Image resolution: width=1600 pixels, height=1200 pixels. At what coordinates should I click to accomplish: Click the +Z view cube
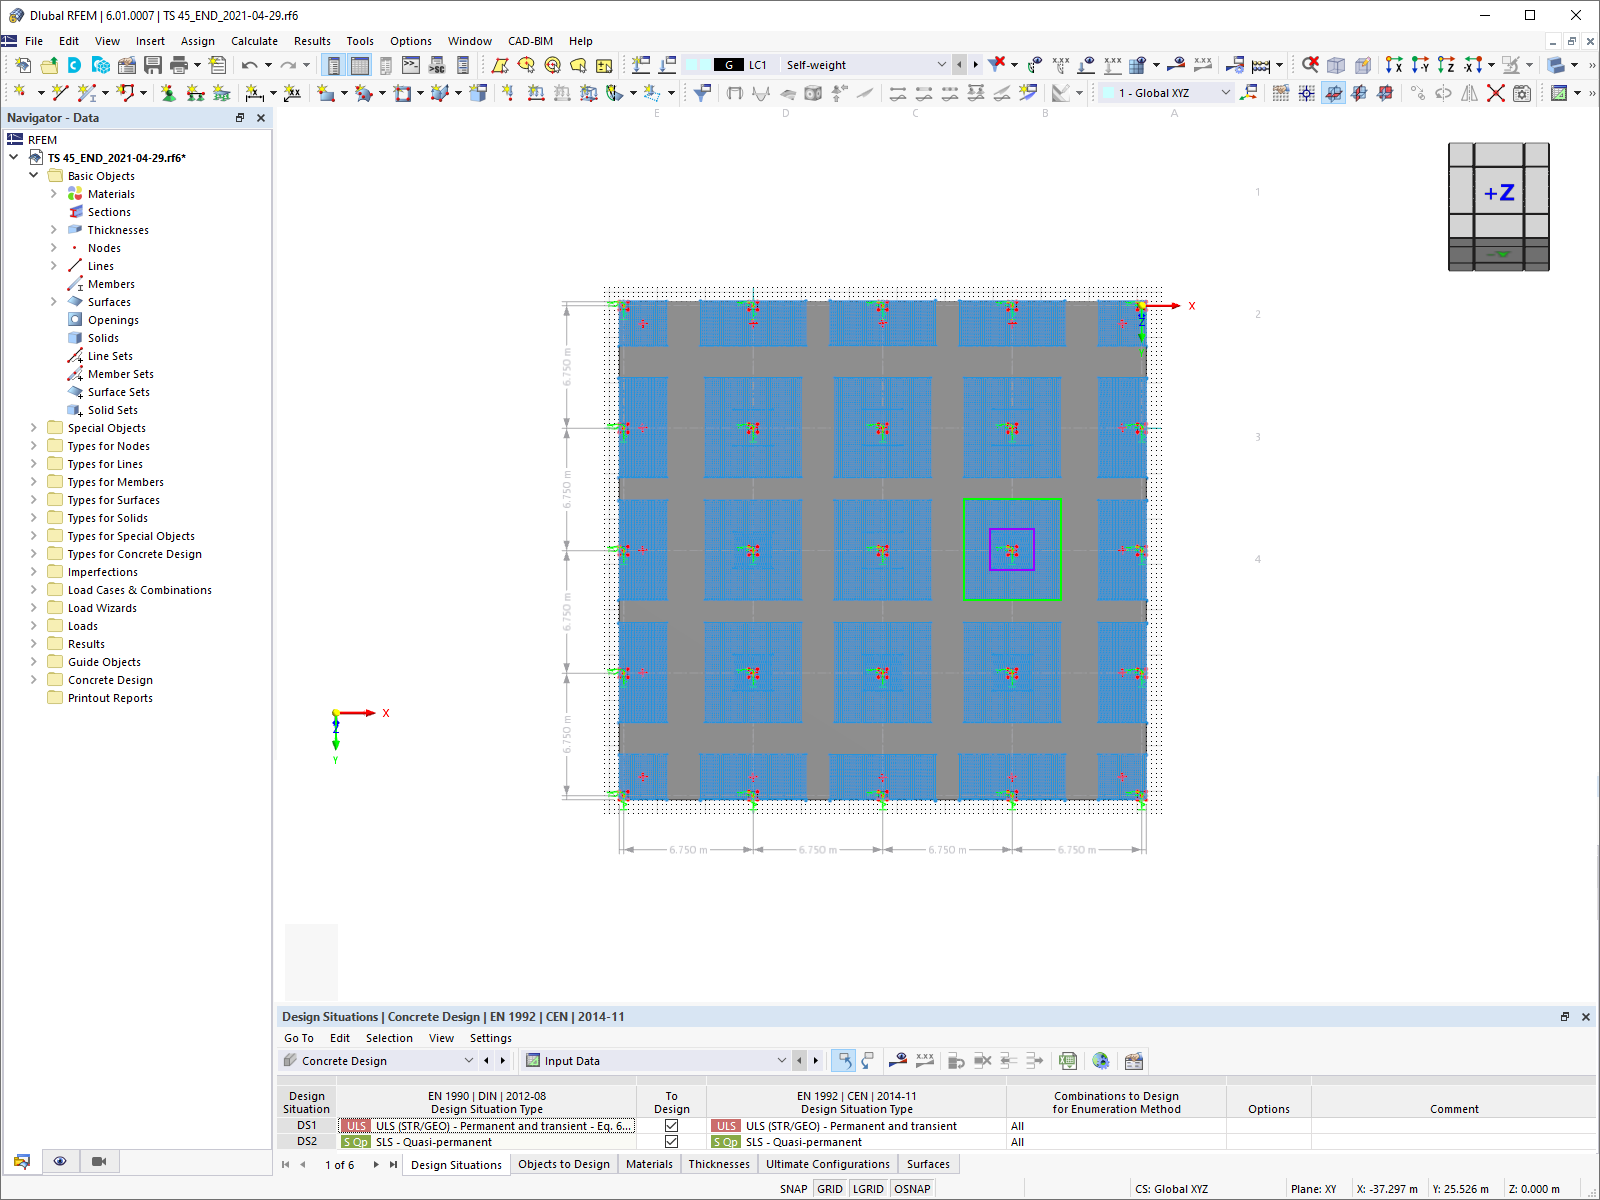(1498, 193)
